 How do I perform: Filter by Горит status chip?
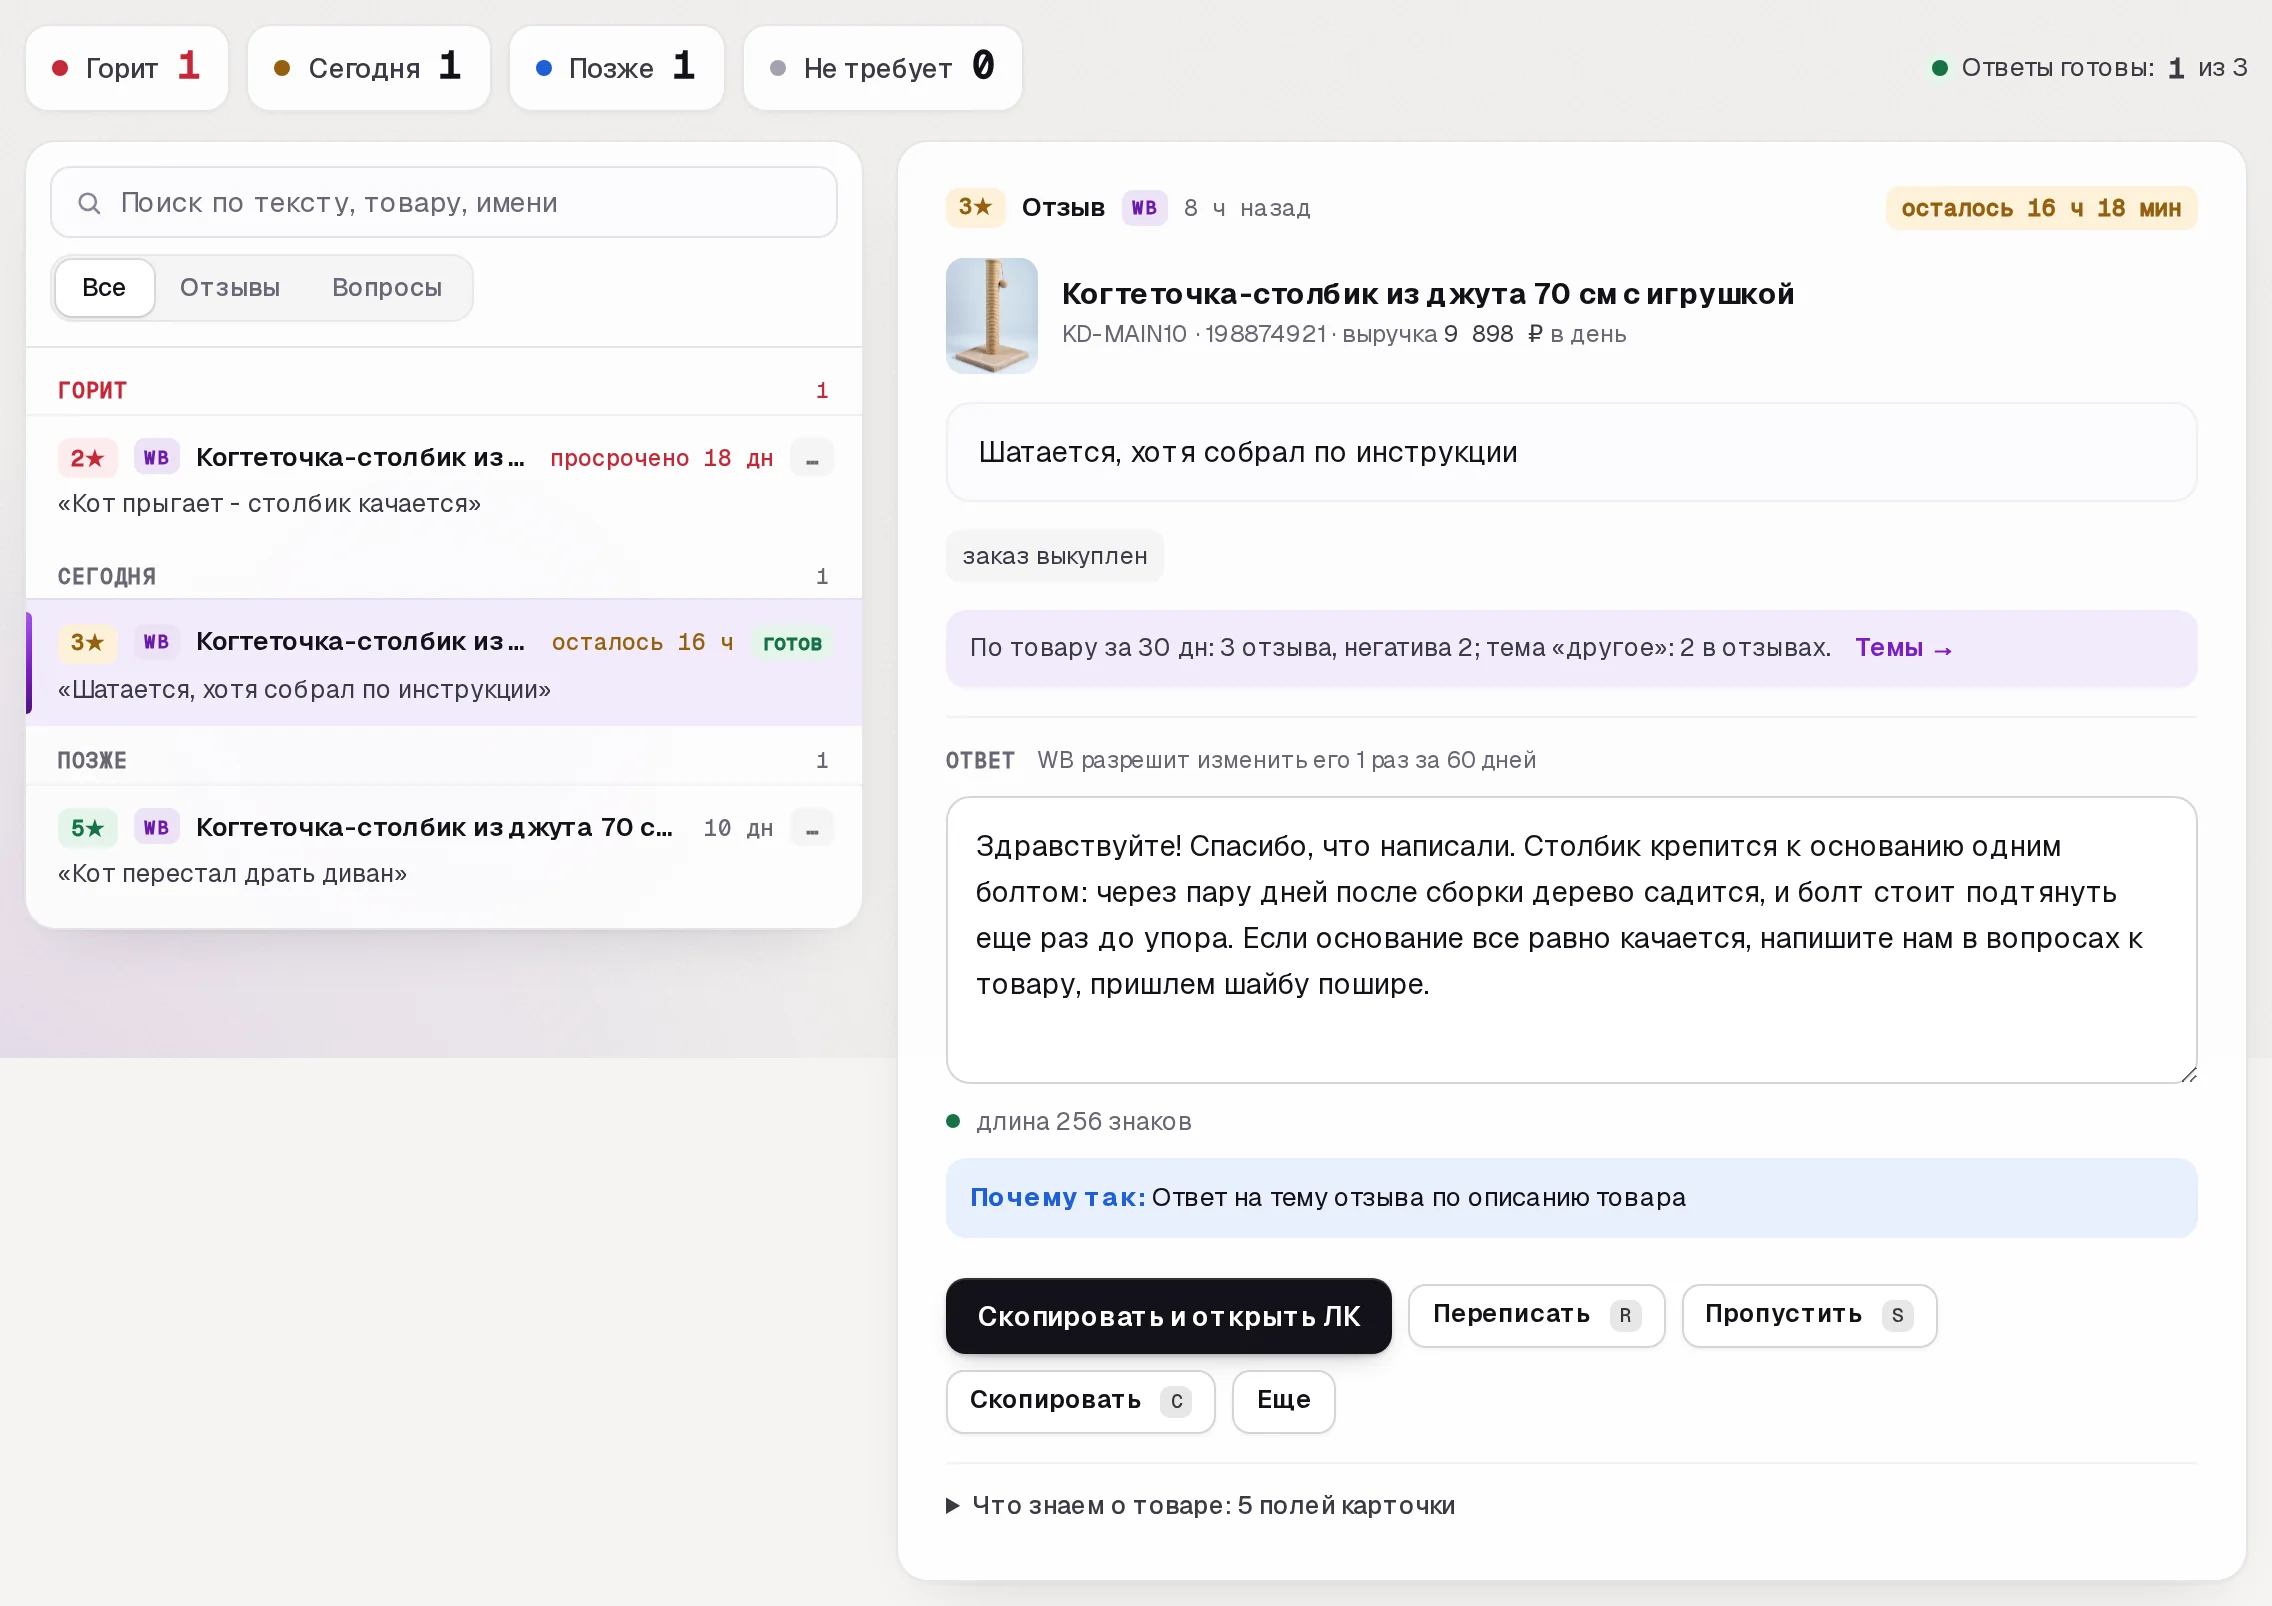(127, 68)
